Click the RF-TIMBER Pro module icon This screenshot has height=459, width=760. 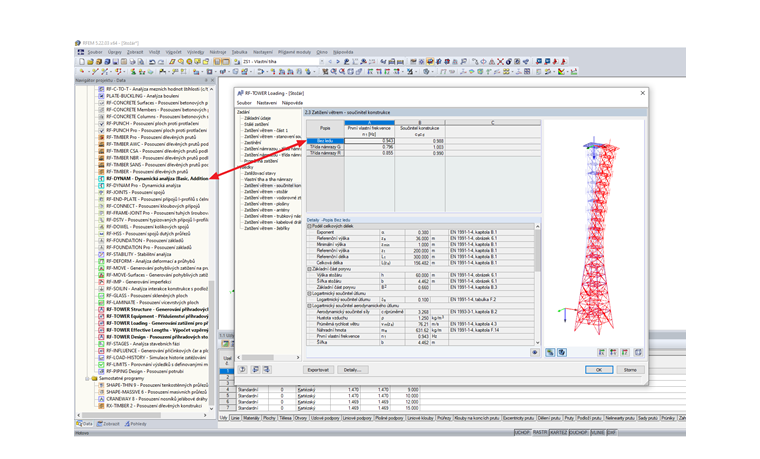101,137
